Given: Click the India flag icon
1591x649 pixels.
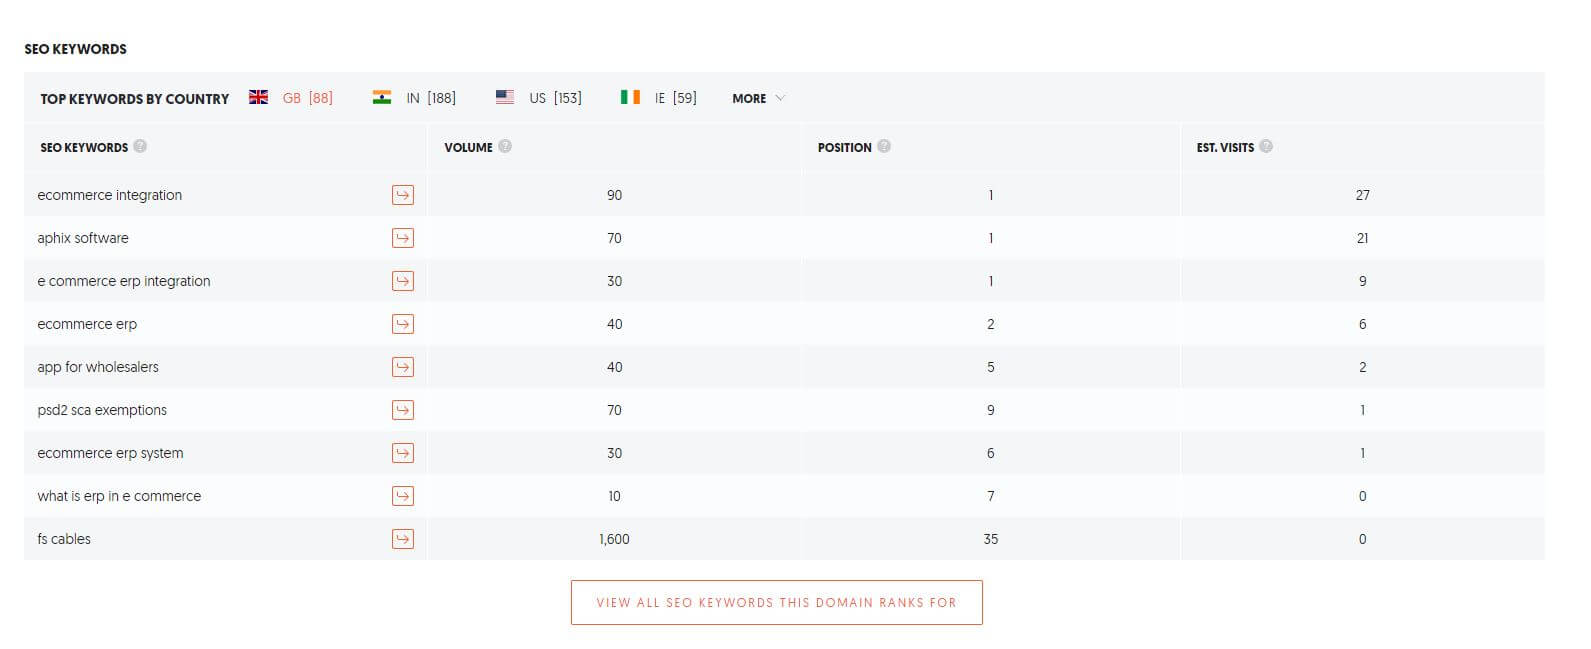Looking at the screenshot, I should [382, 97].
